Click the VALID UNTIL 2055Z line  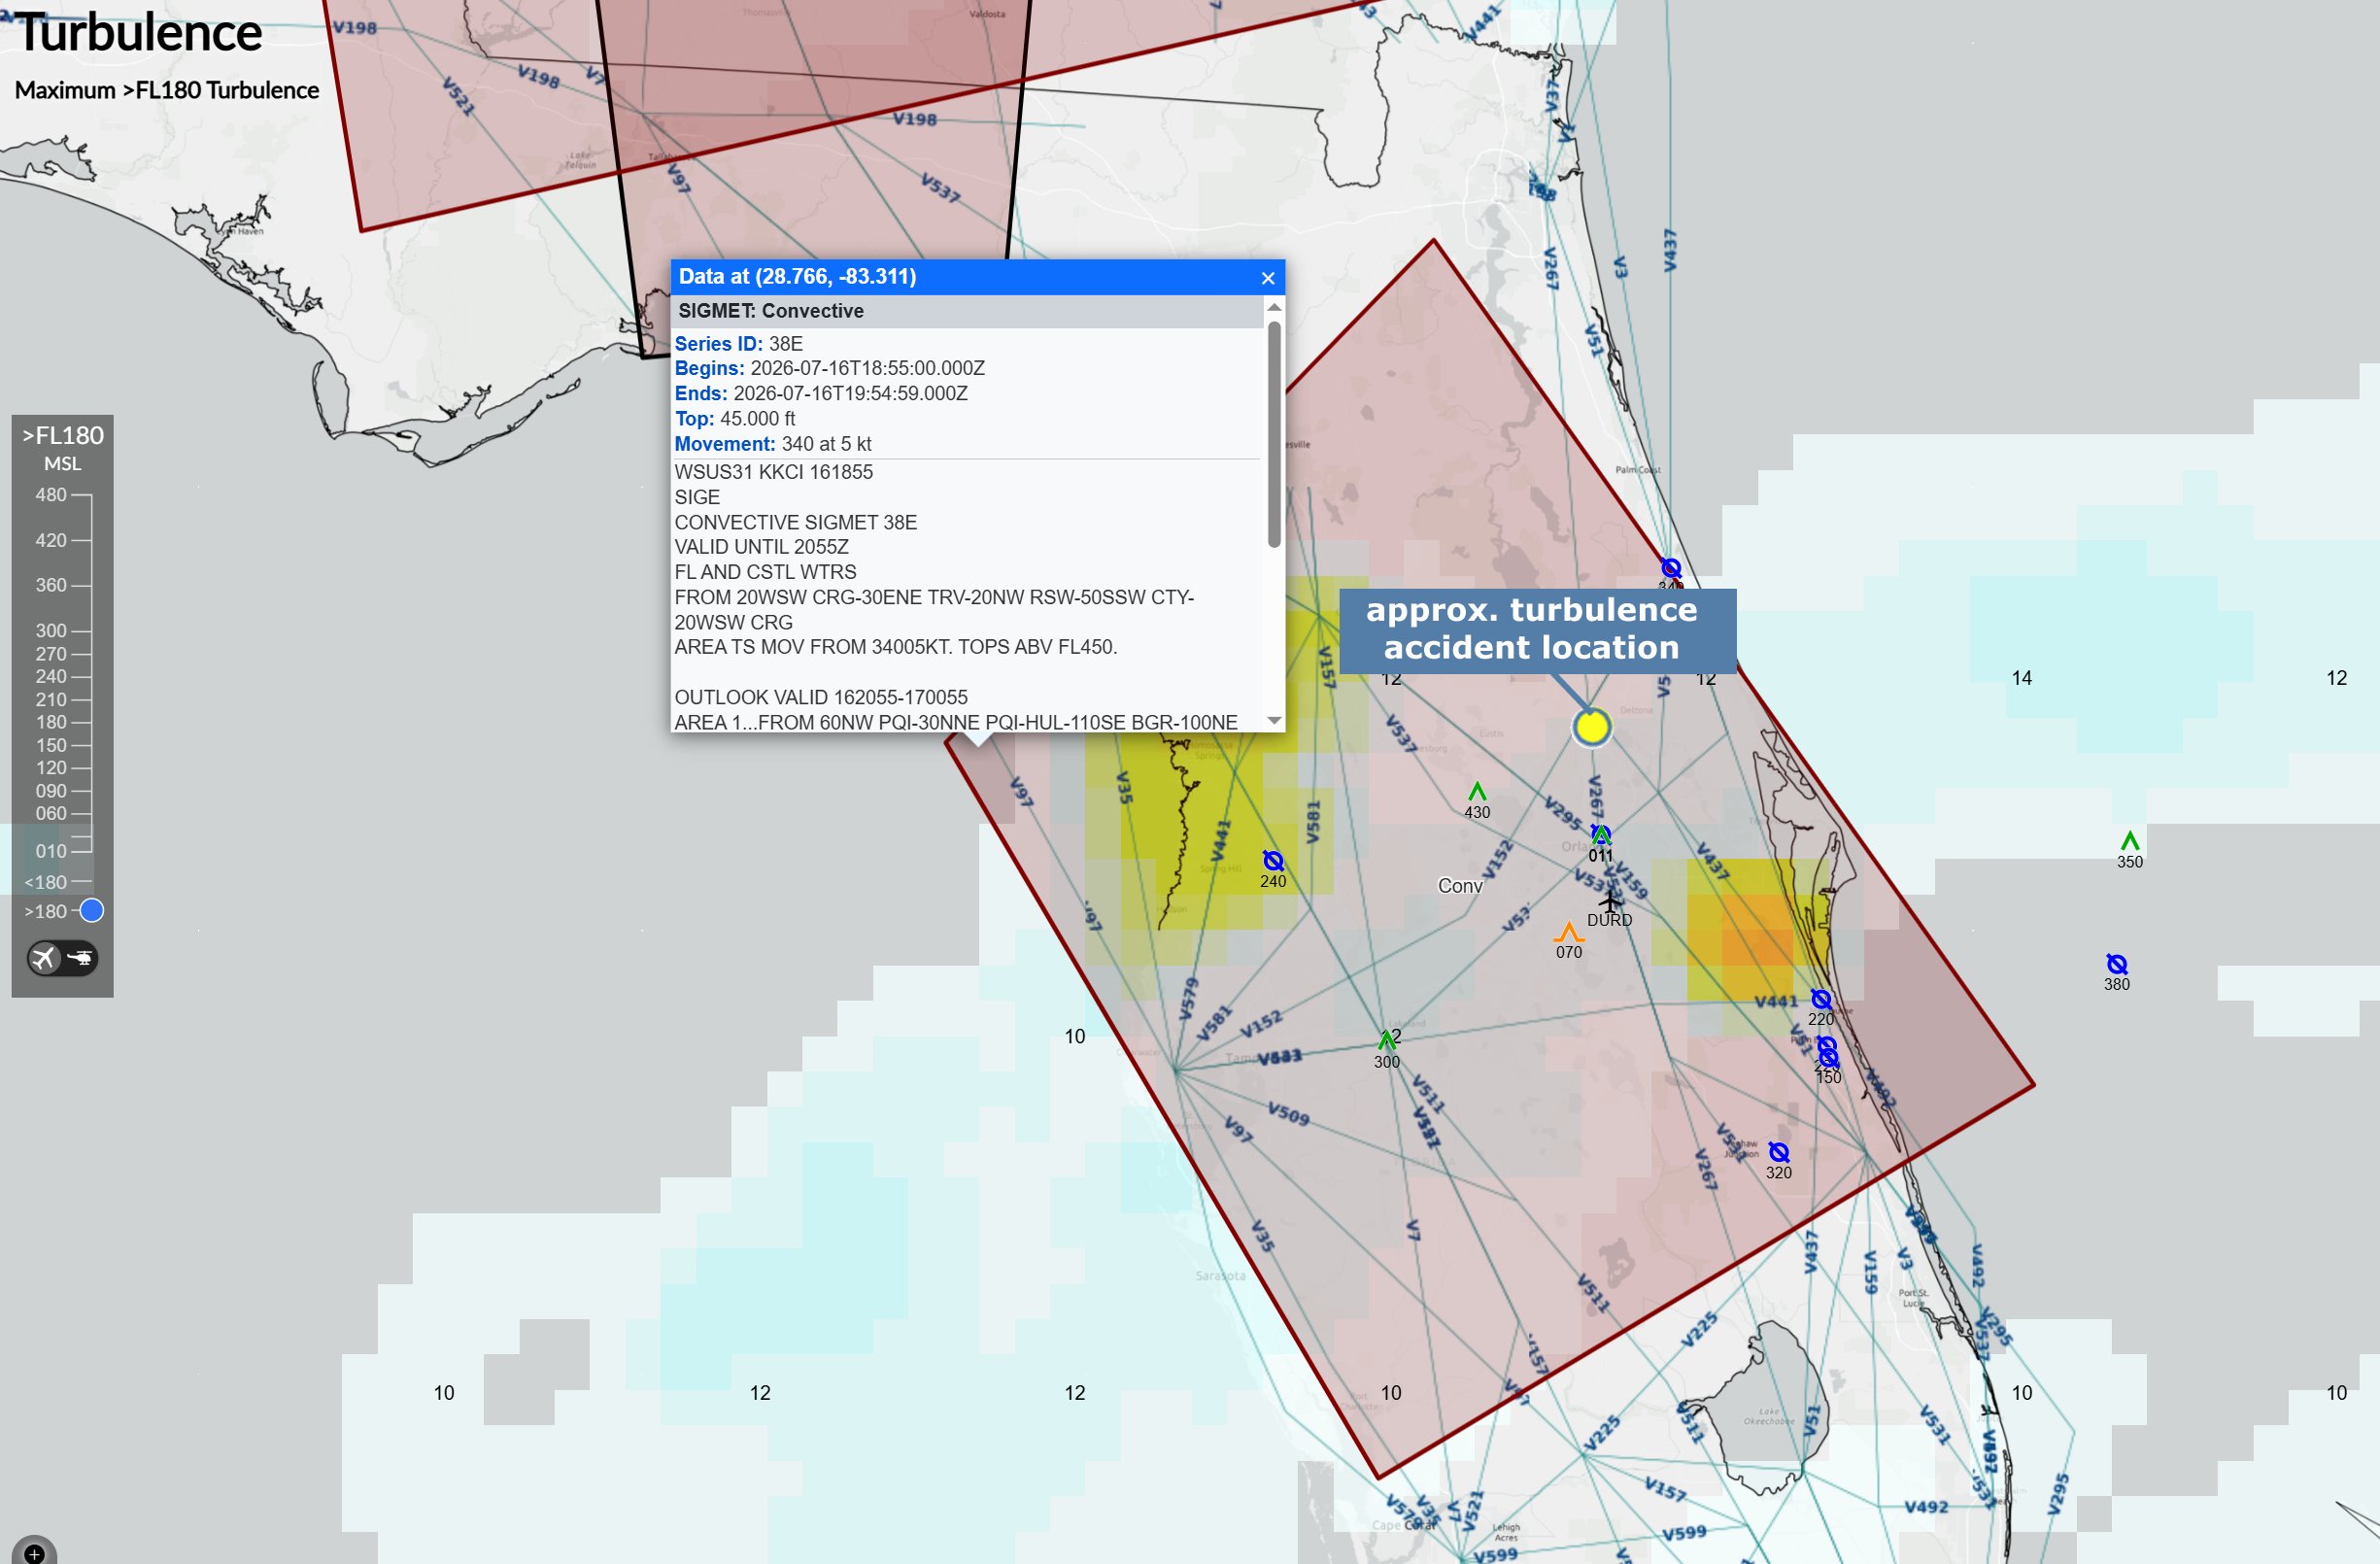761,547
